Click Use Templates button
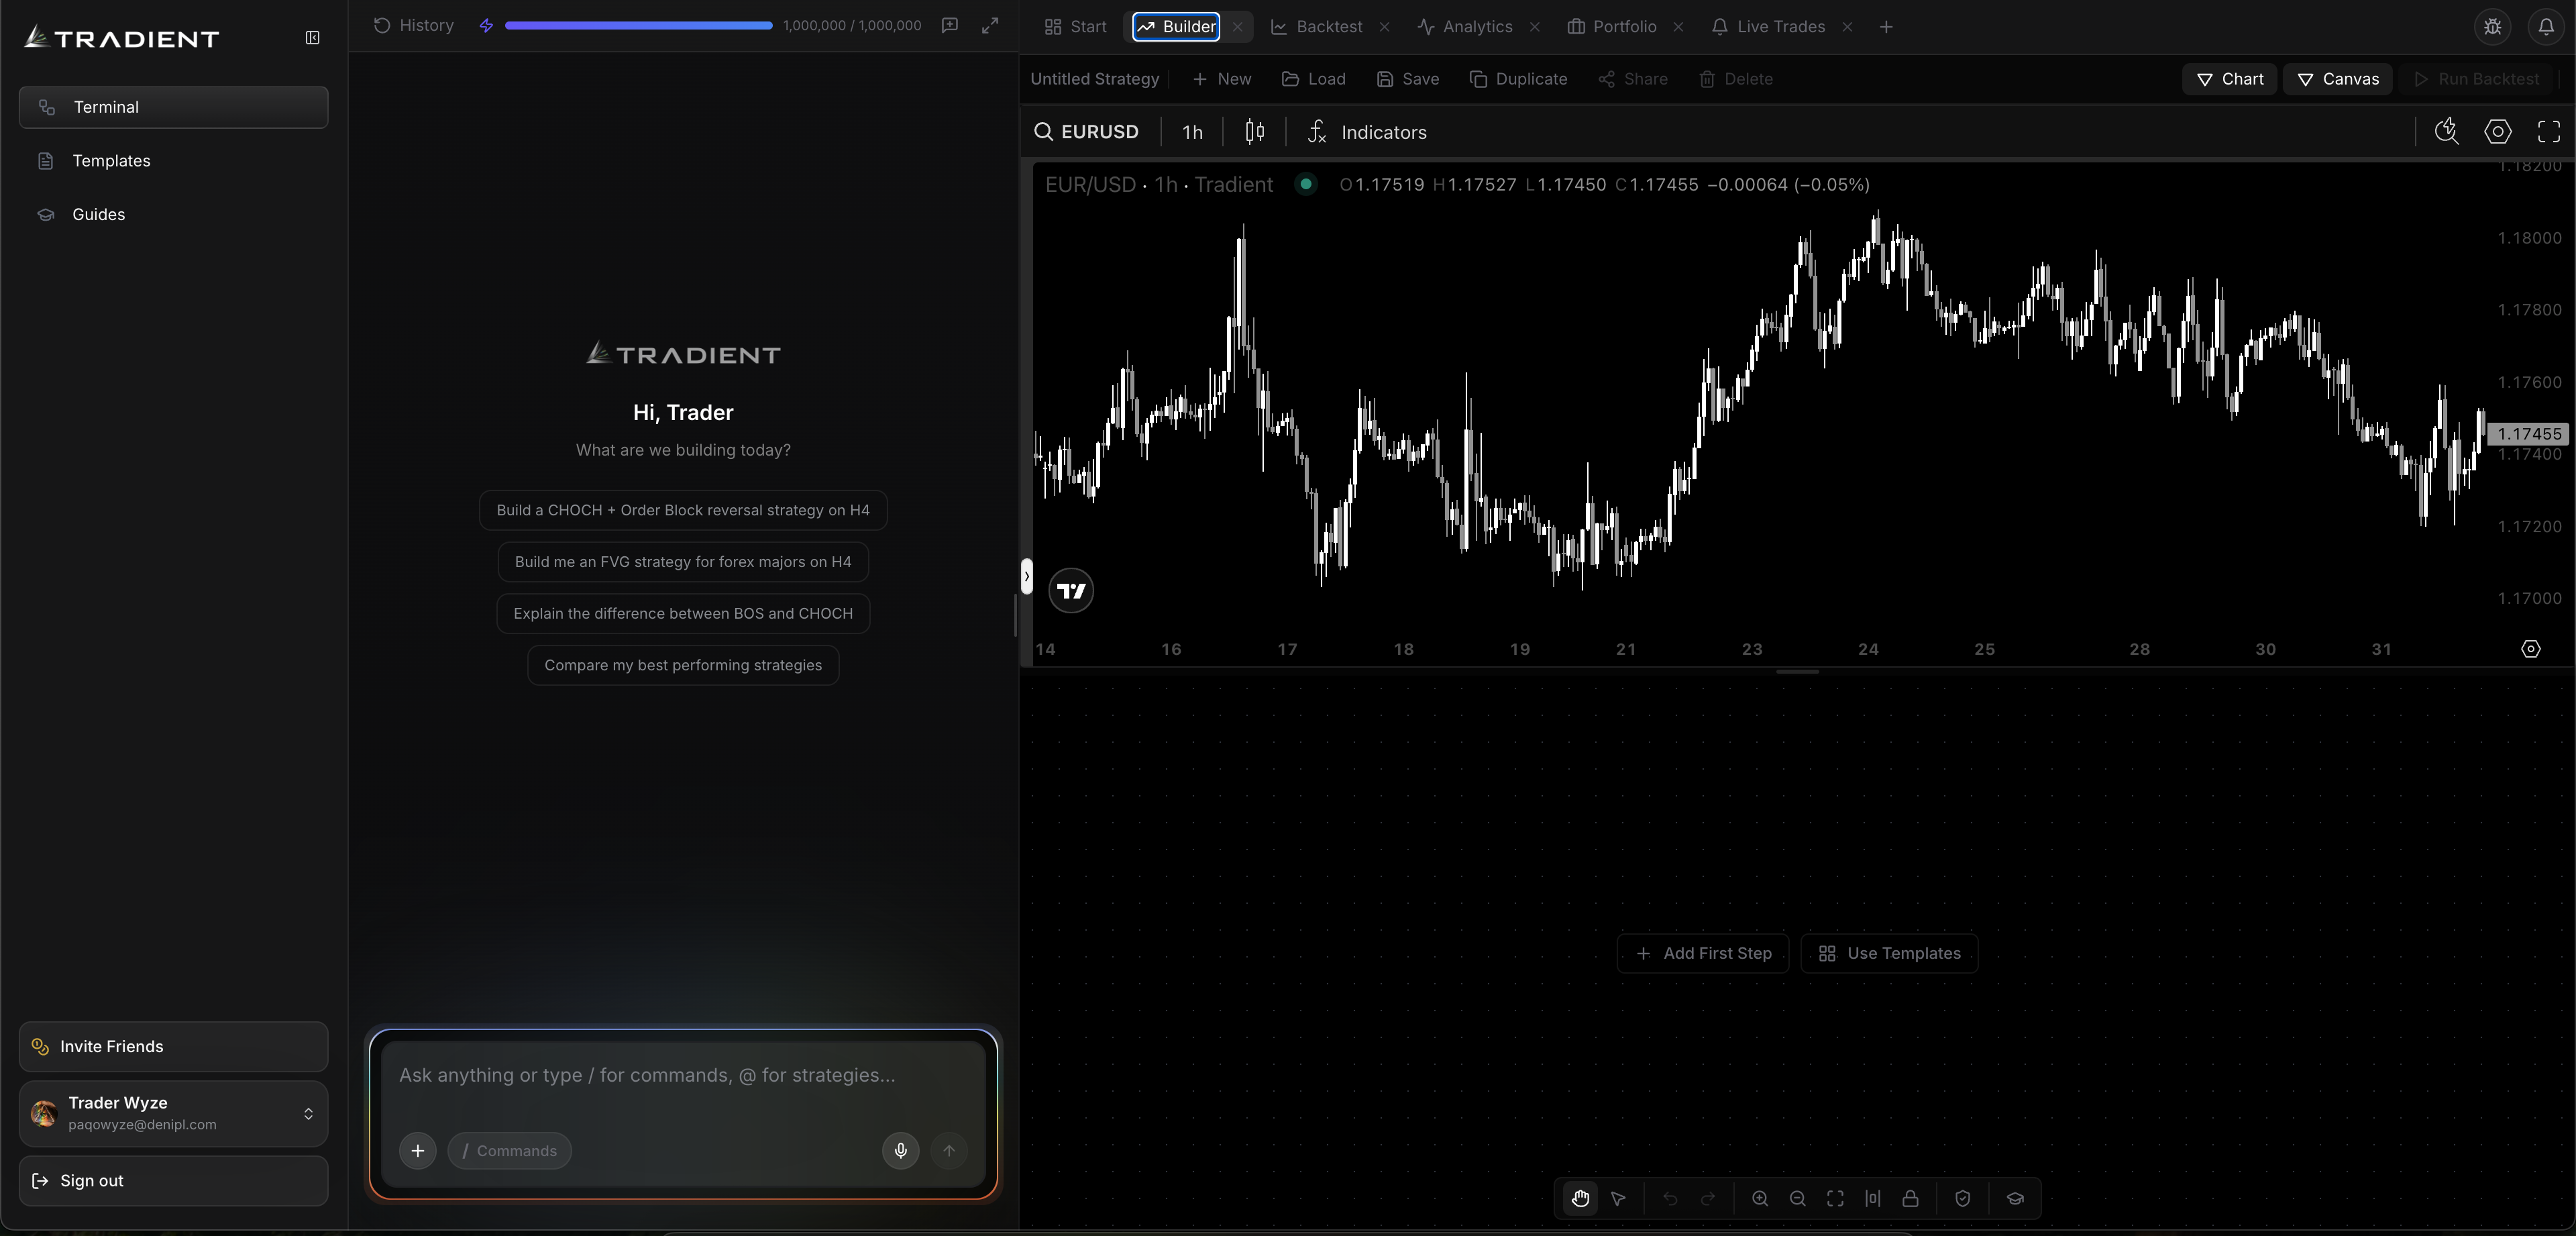 coord(1889,953)
